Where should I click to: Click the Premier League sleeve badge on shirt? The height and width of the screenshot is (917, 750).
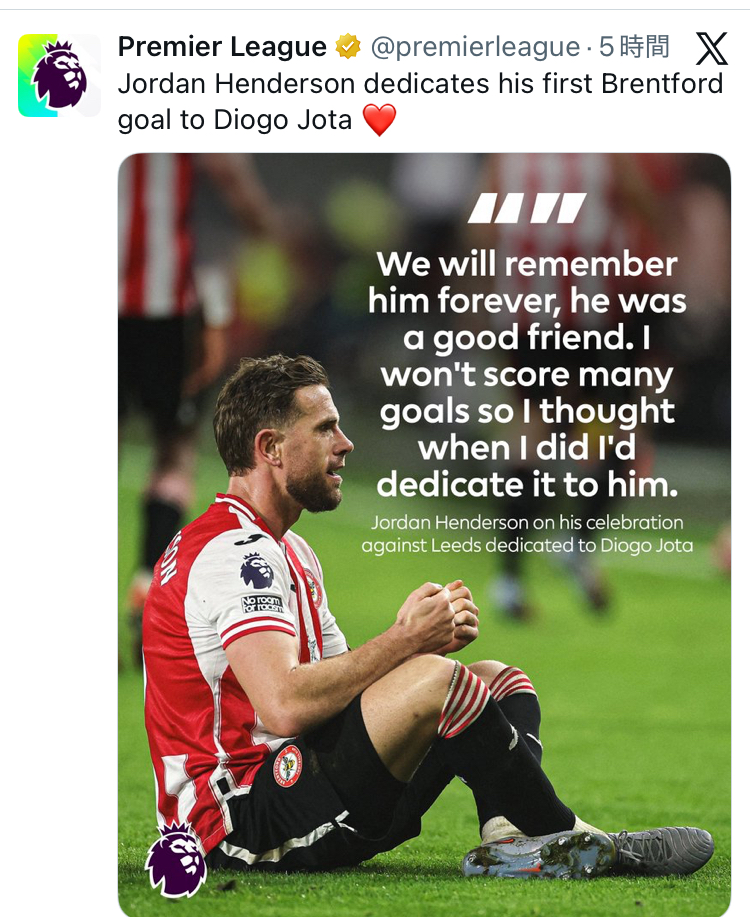tap(257, 571)
